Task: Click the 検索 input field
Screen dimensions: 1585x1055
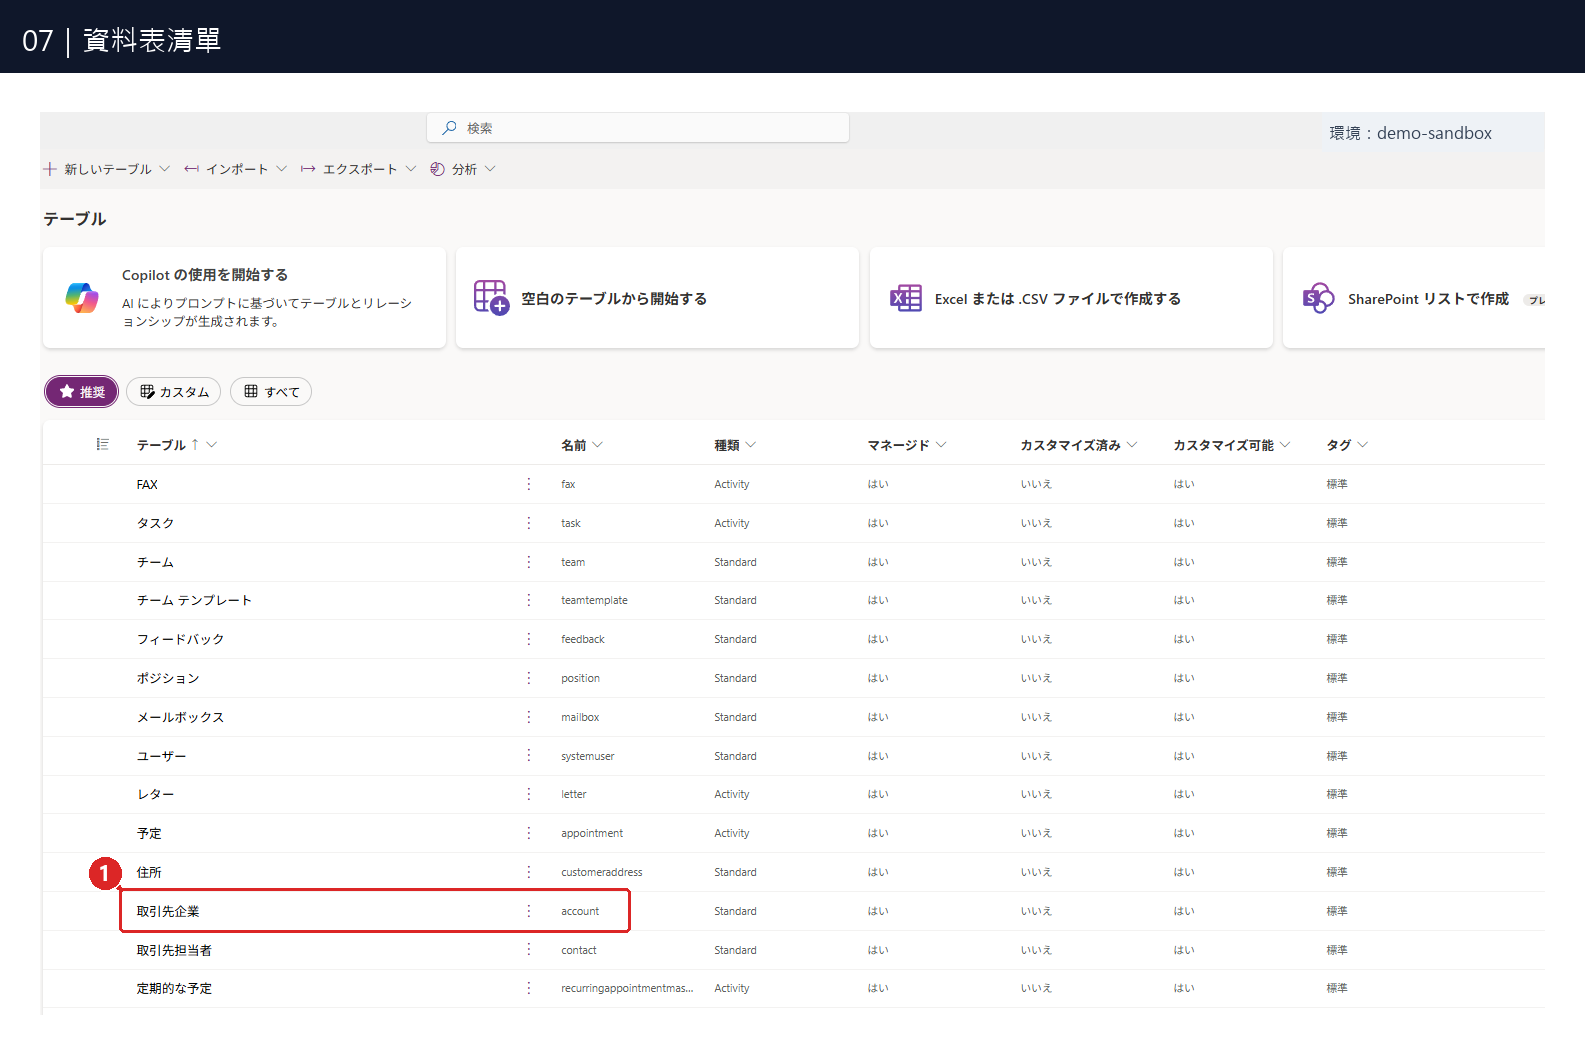Action: [x=638, y=128]
